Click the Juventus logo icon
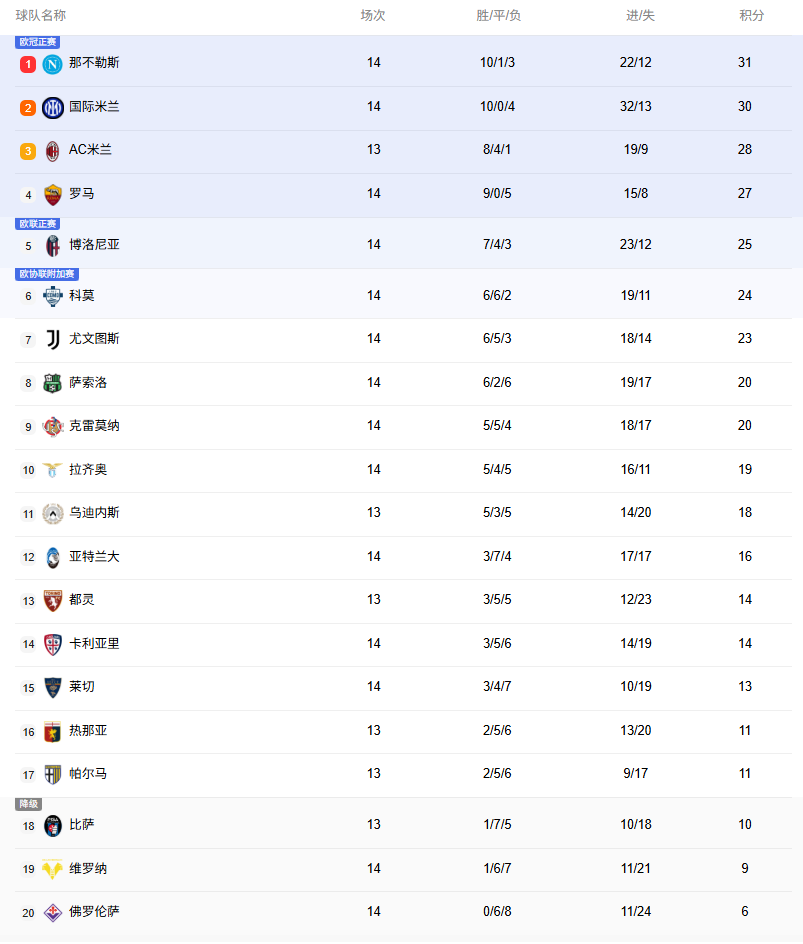This screenshot has width=803, height=944. tap(53, 339)
